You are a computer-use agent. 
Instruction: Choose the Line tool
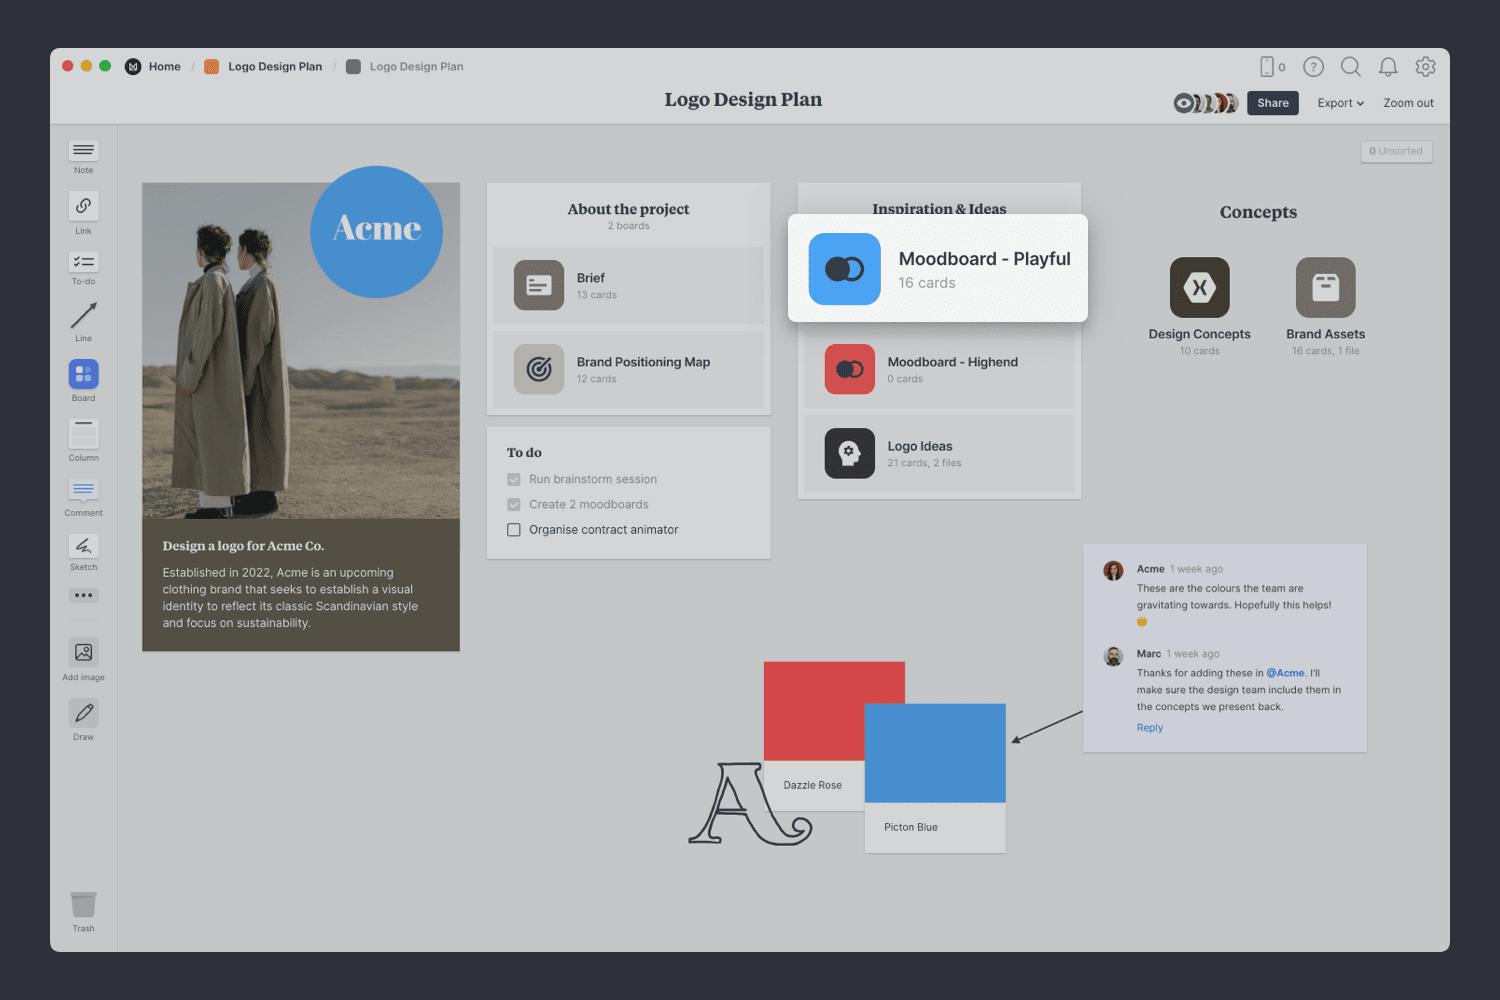click(x=83, y=317)
